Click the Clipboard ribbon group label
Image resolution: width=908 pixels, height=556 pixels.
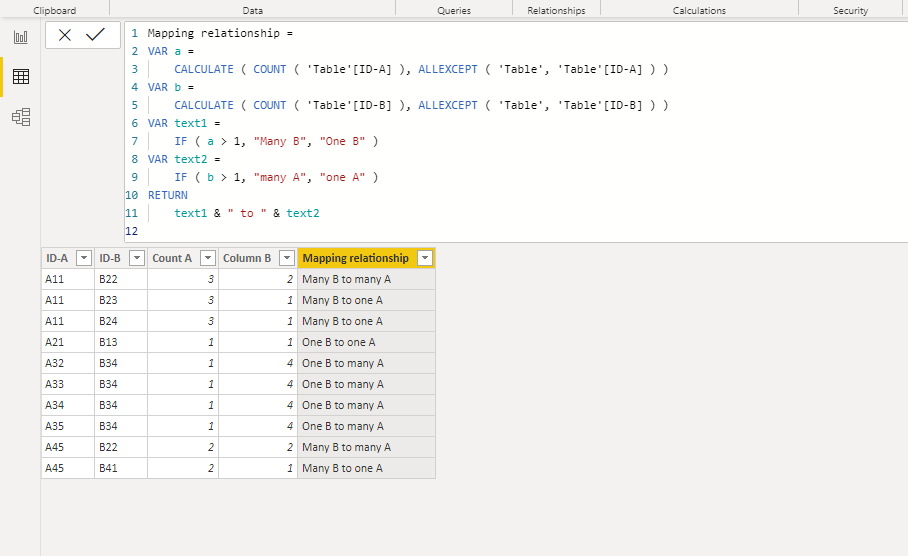[54, 10]
